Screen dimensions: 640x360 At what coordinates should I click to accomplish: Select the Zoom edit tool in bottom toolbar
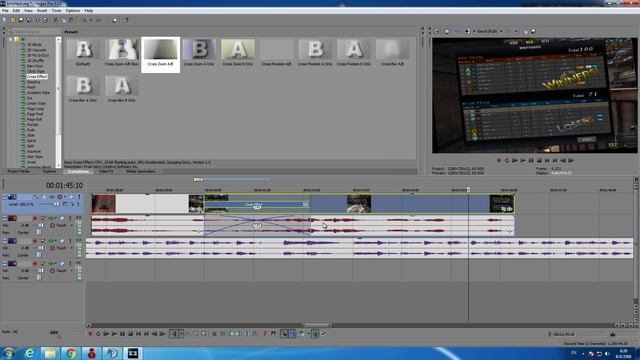tap(204, 334)
